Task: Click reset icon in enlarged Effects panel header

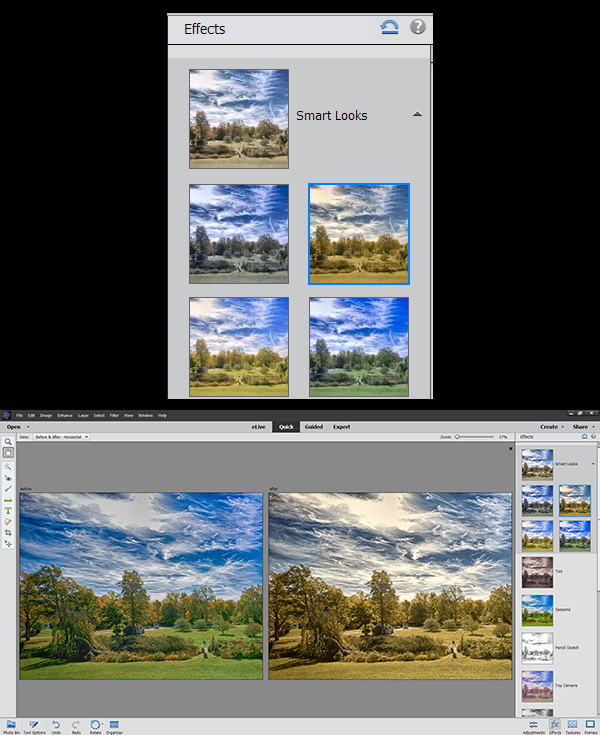Action: [389, 27]
